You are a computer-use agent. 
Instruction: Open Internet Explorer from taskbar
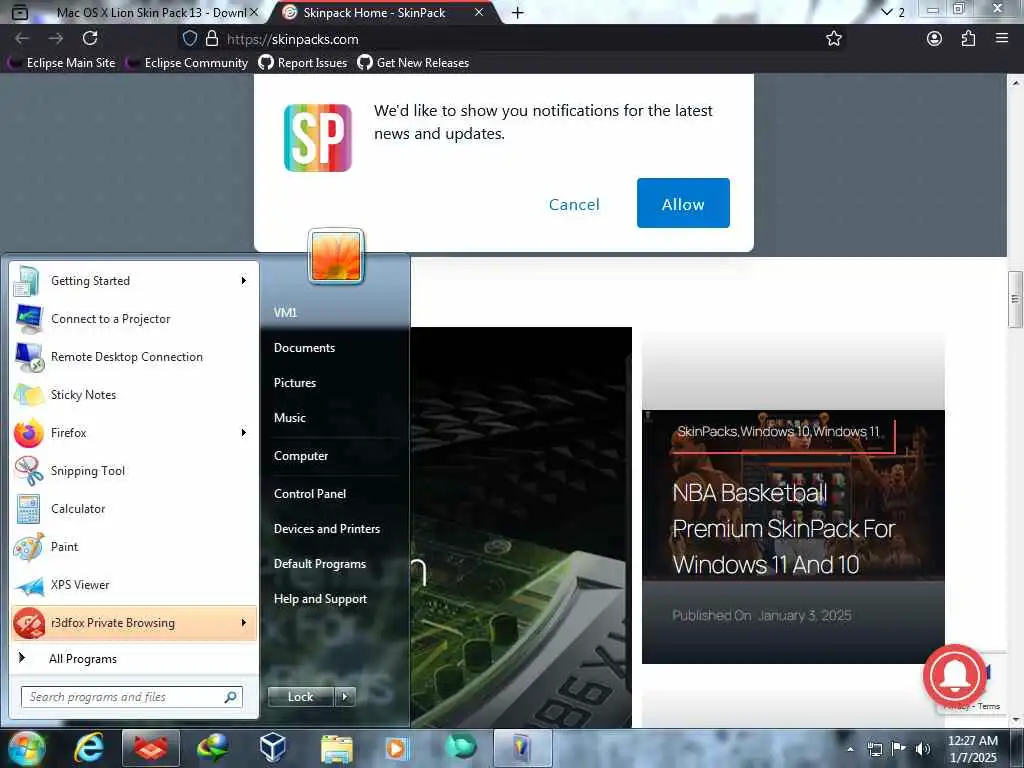(88, 748)
